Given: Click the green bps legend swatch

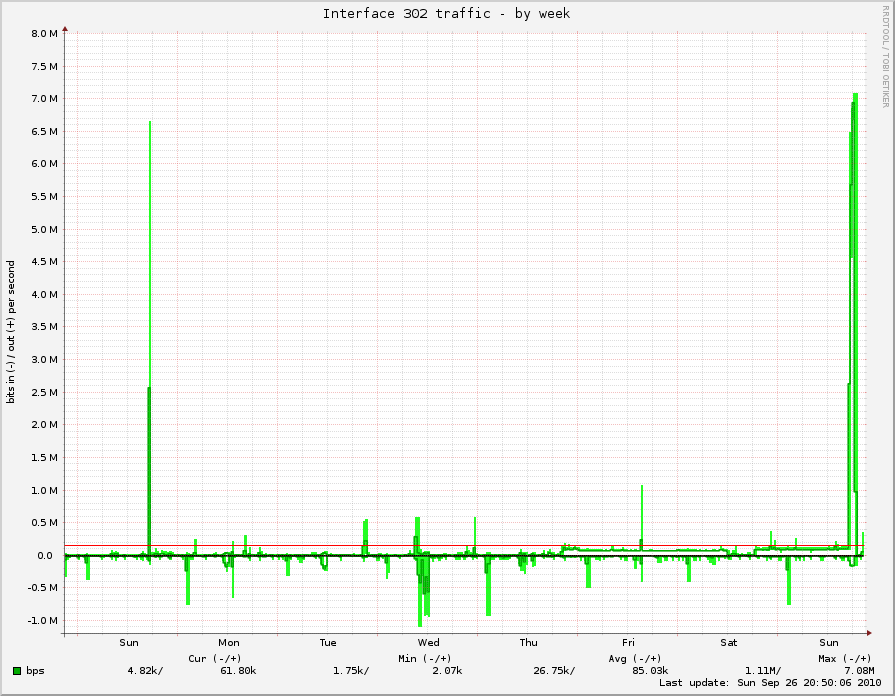Looking at the screenshot, I should click(x=17, y=670).
